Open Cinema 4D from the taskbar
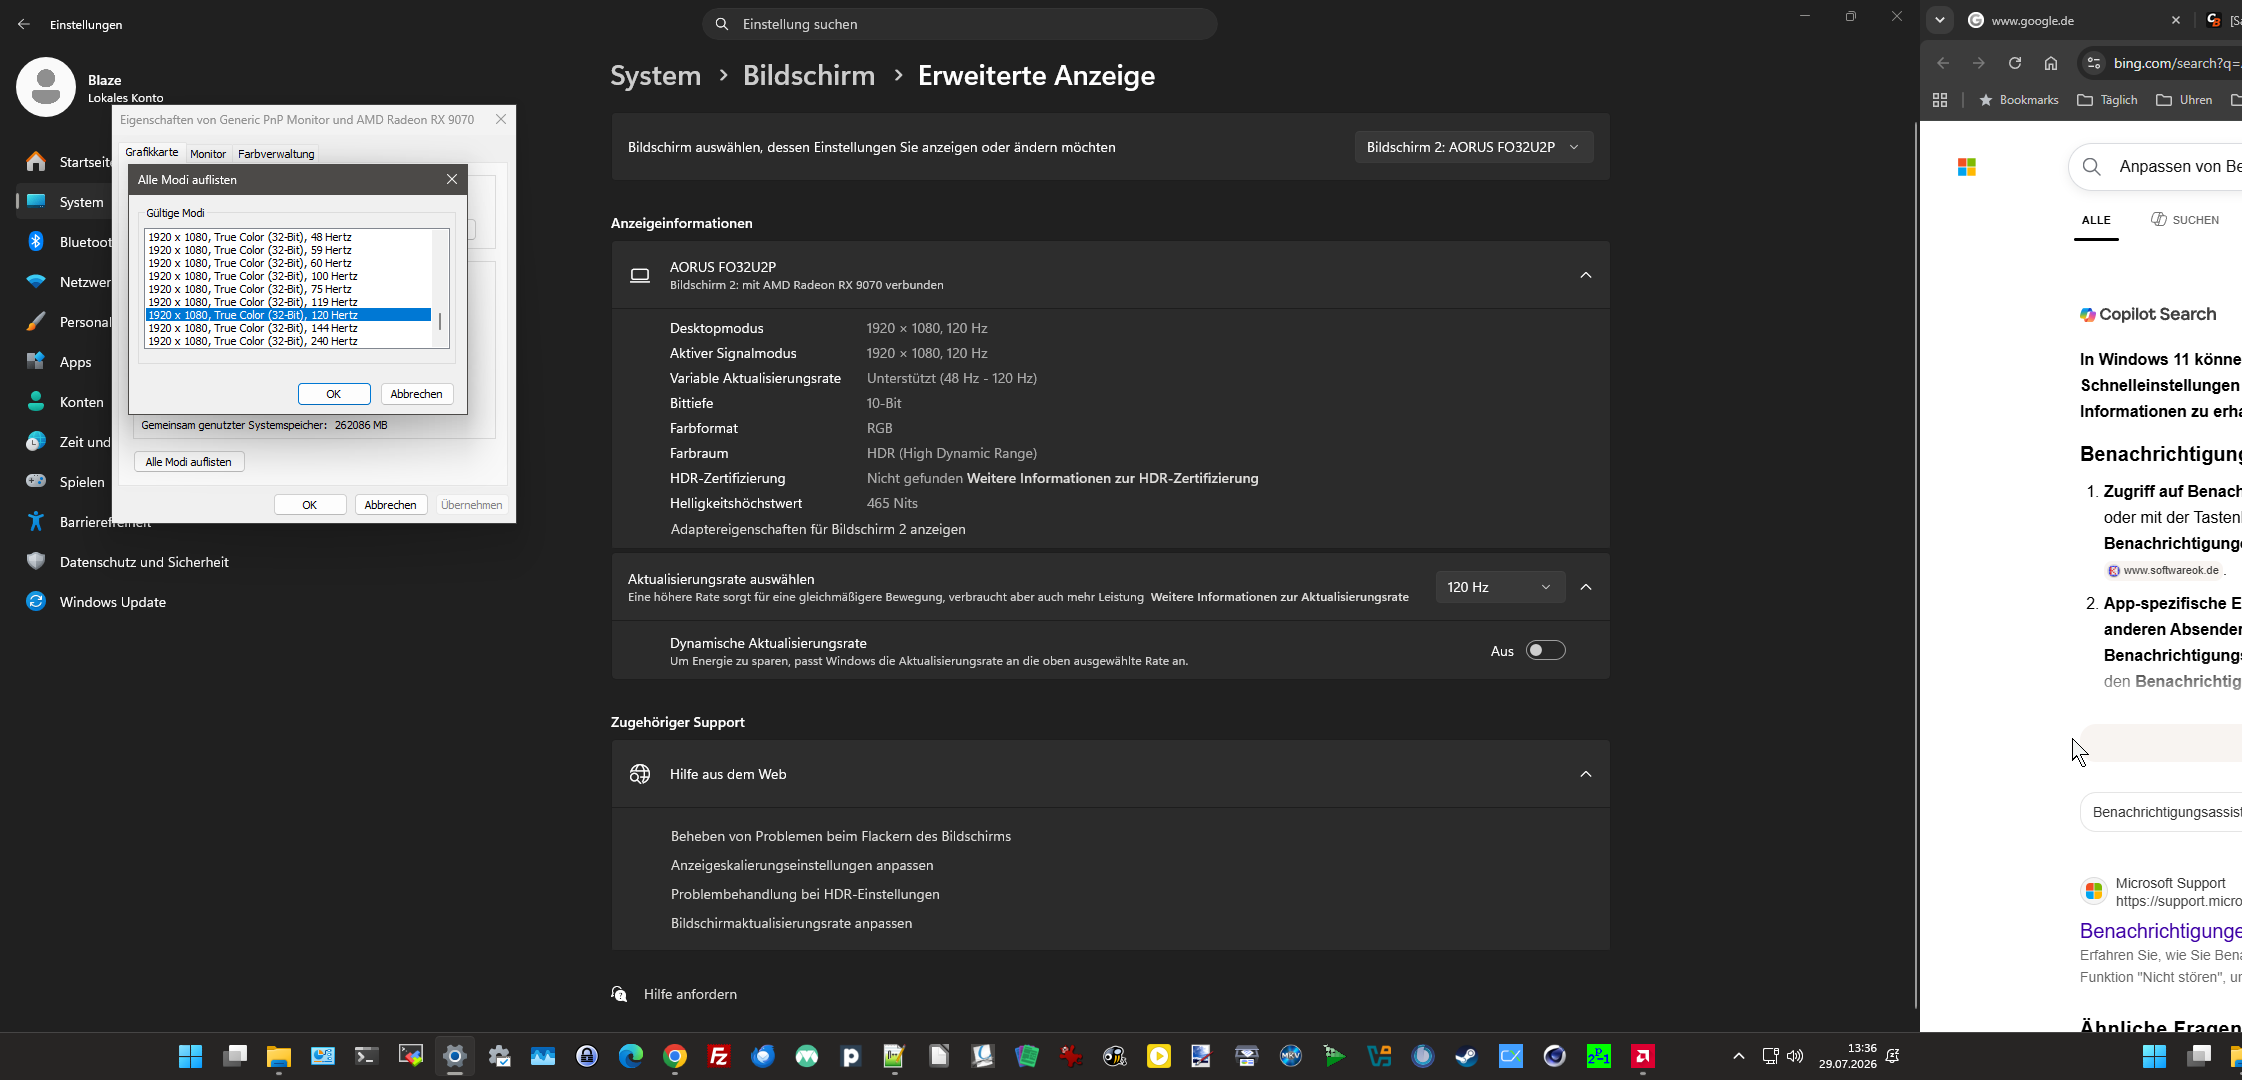Viewport: 2242px width, 1080px height. tap(1555, 1056)
